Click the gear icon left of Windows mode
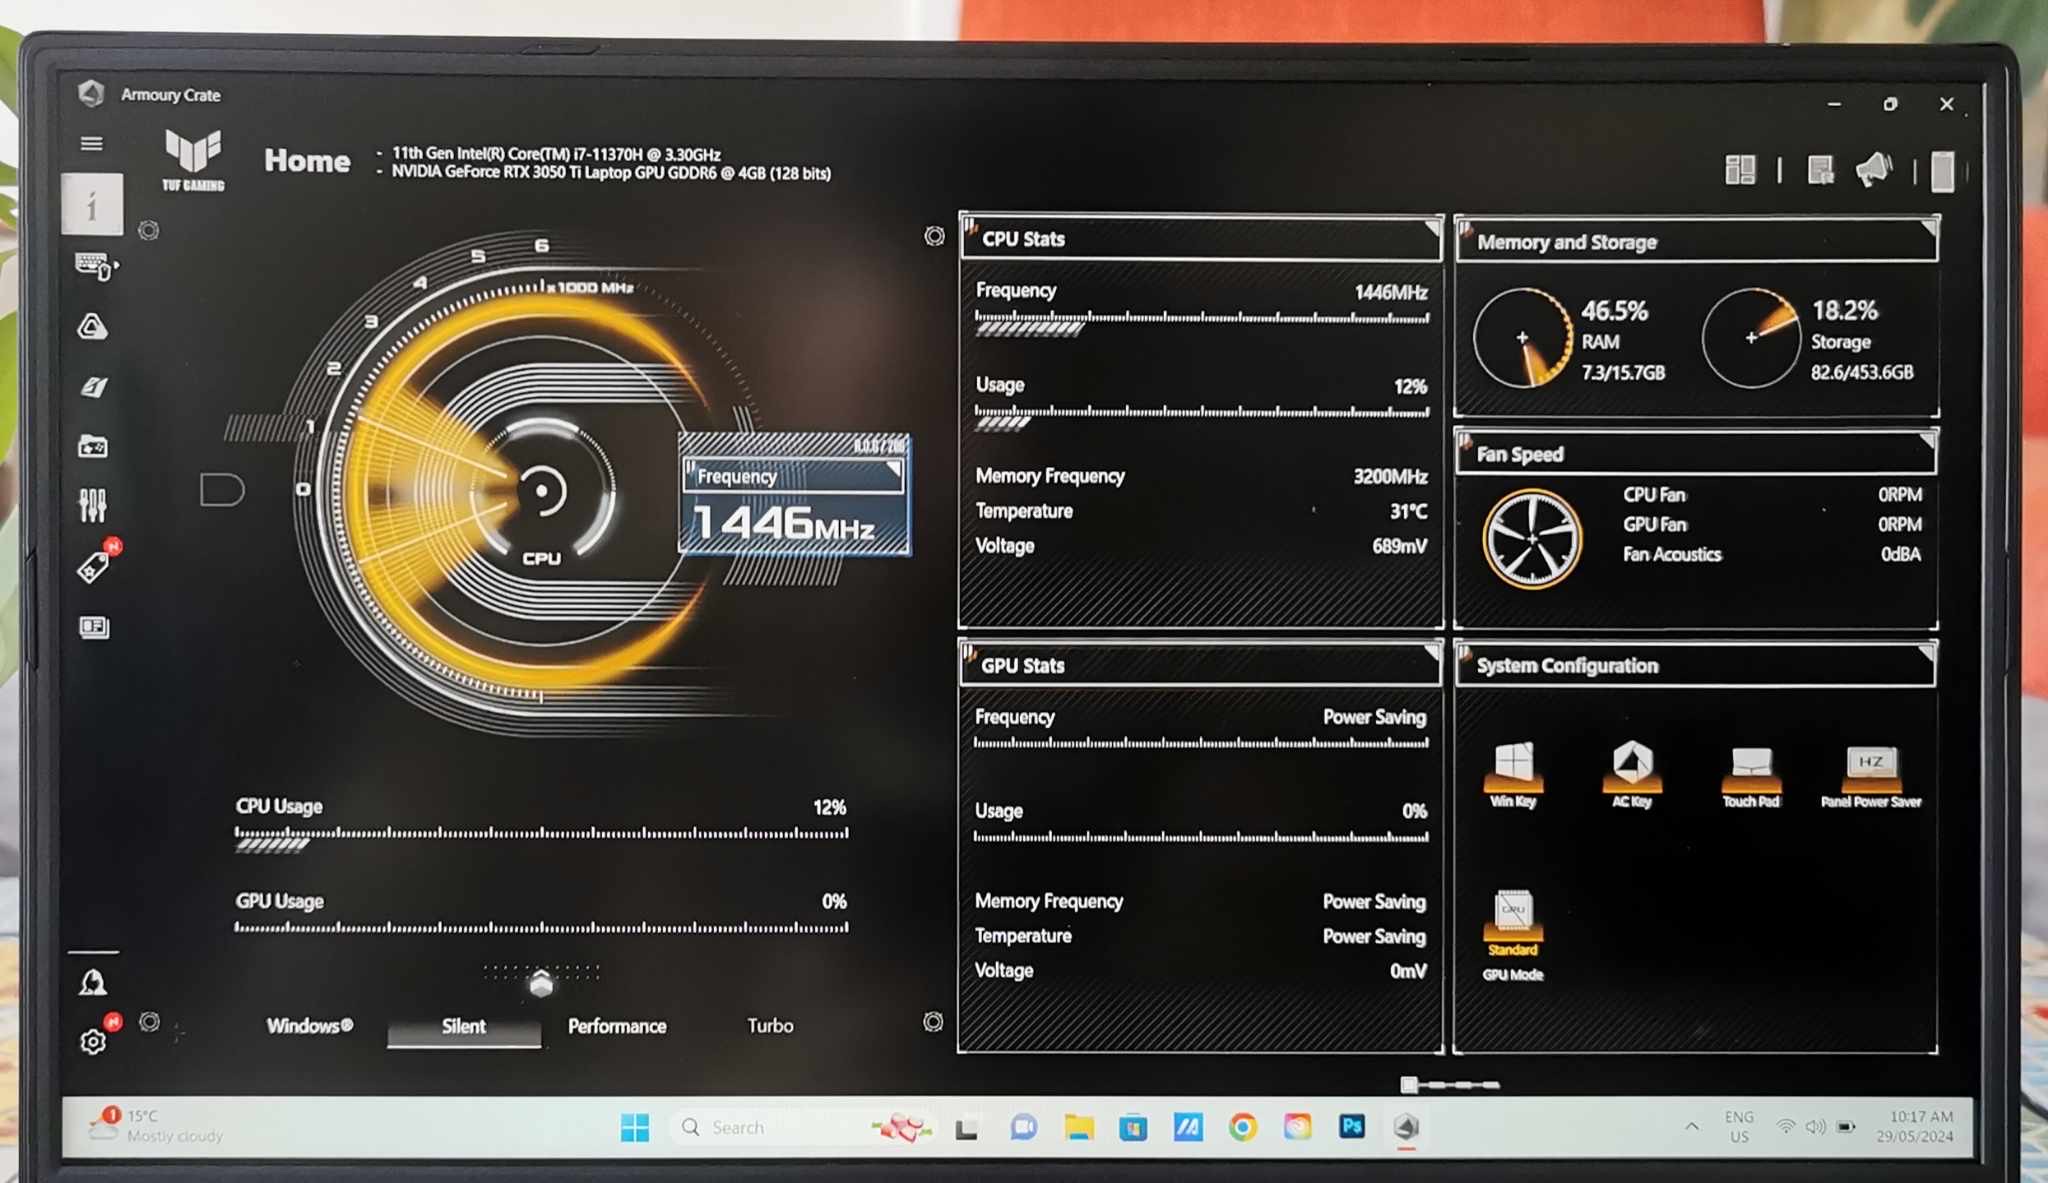 point(150,1022)
